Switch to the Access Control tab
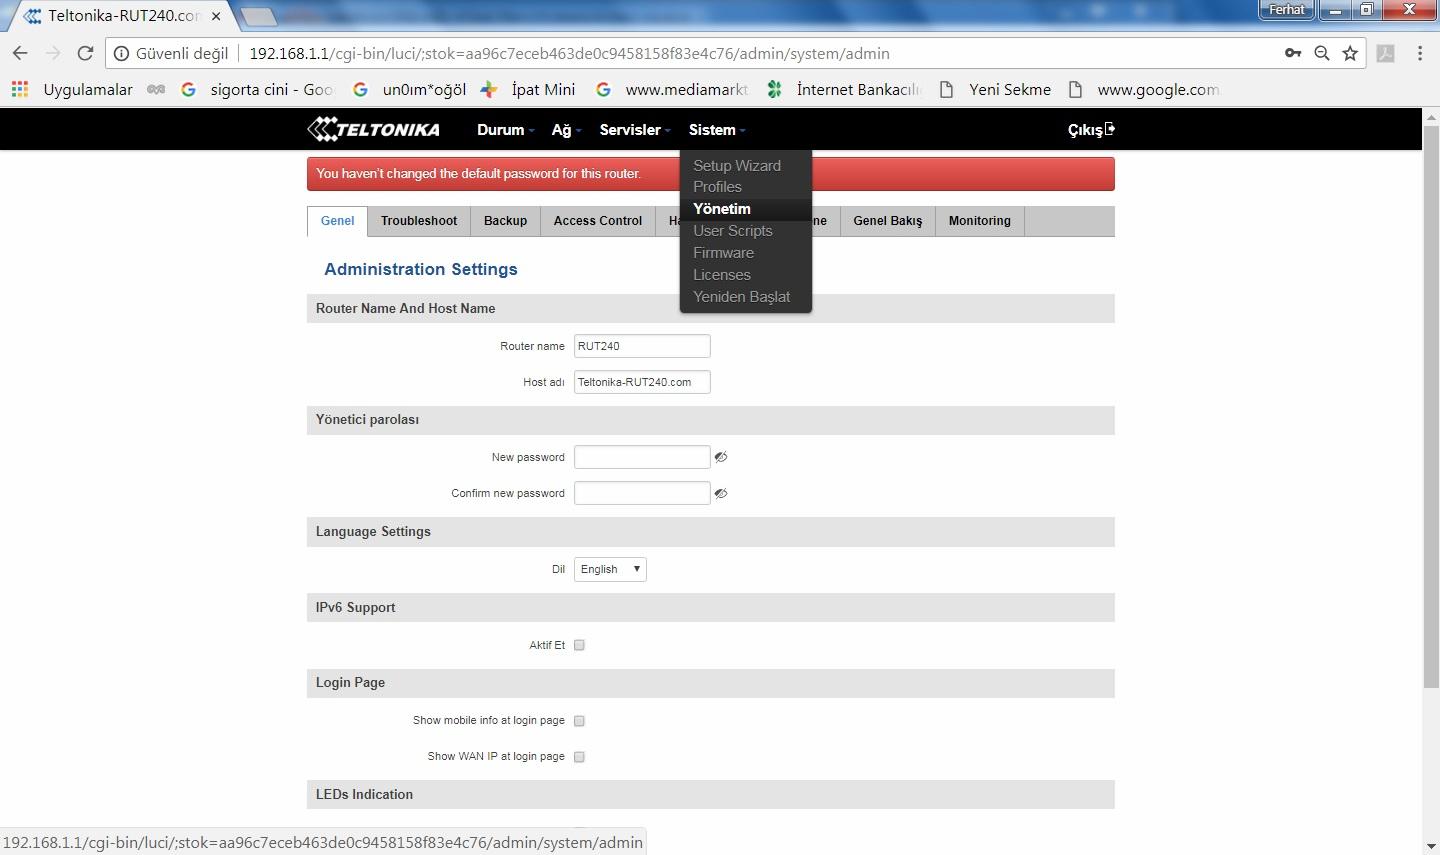Viewport: 1440px width, 855px height. coord(598,221)
